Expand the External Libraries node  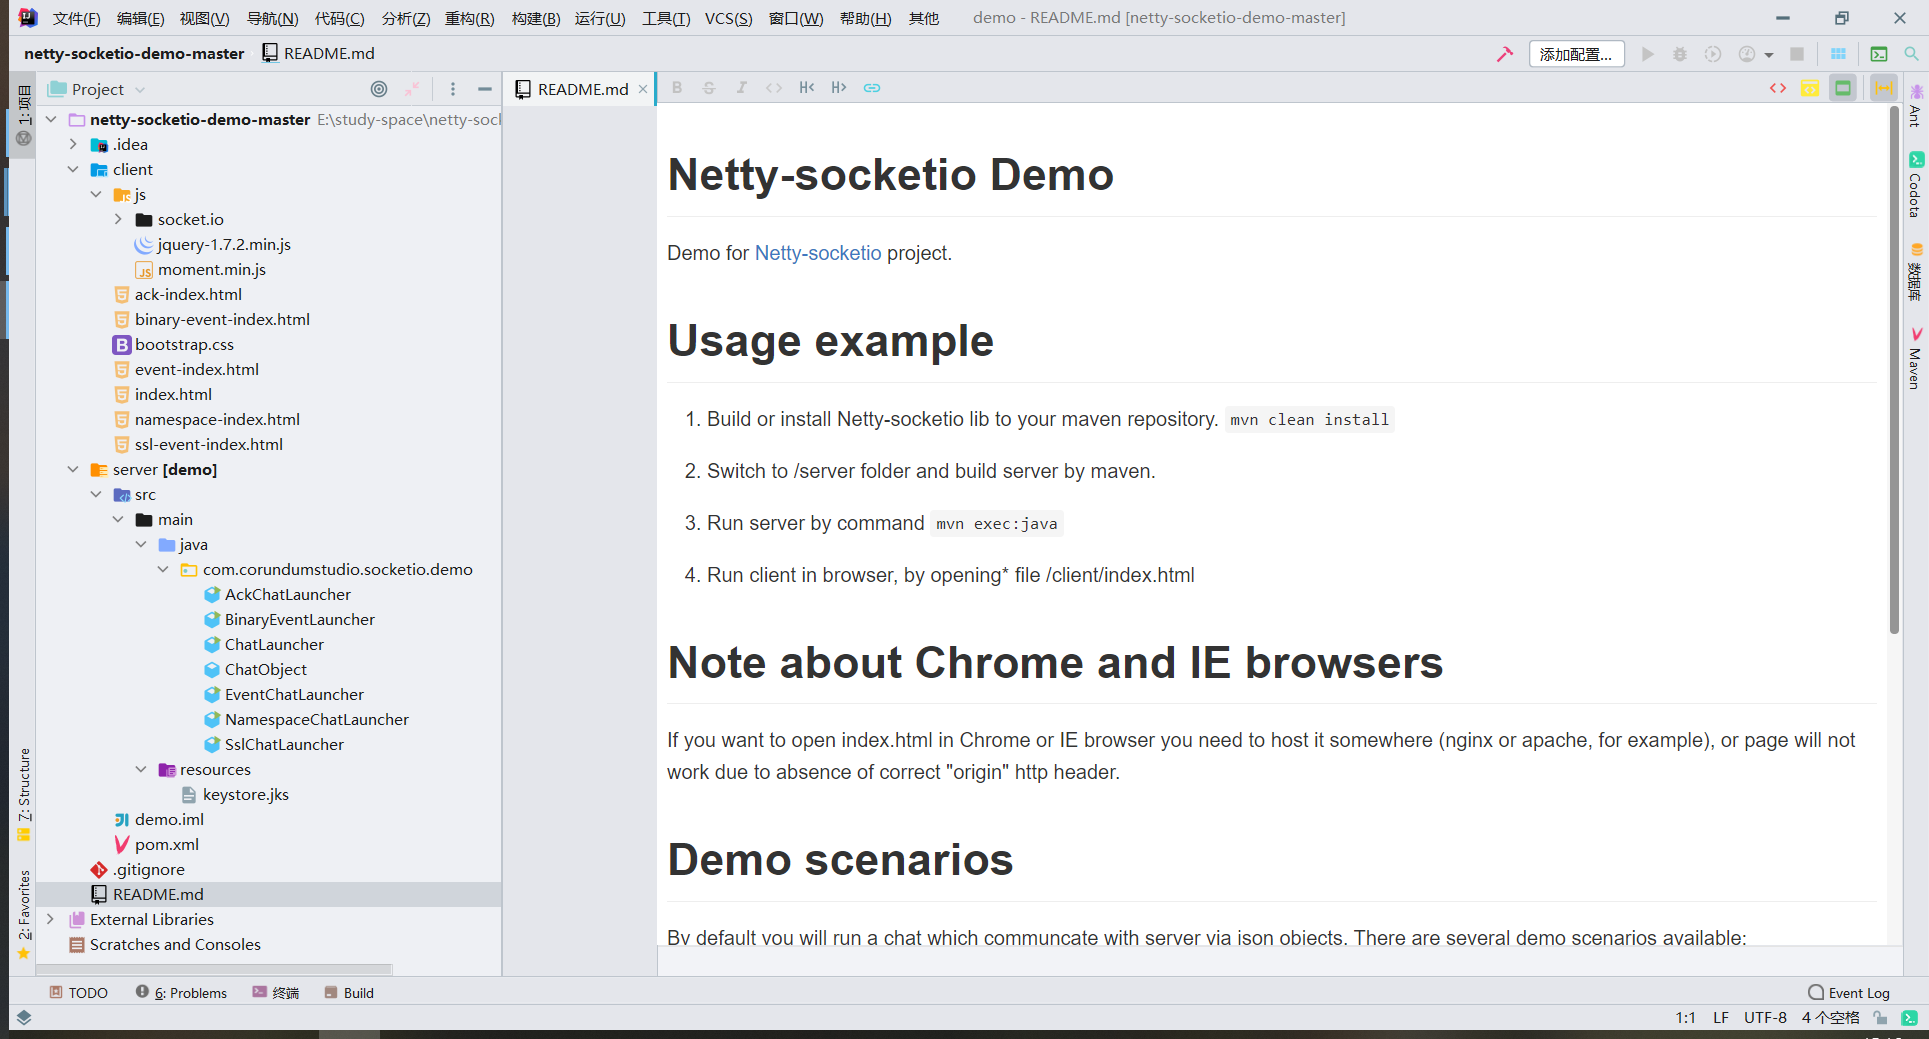[x=51, y=919]
